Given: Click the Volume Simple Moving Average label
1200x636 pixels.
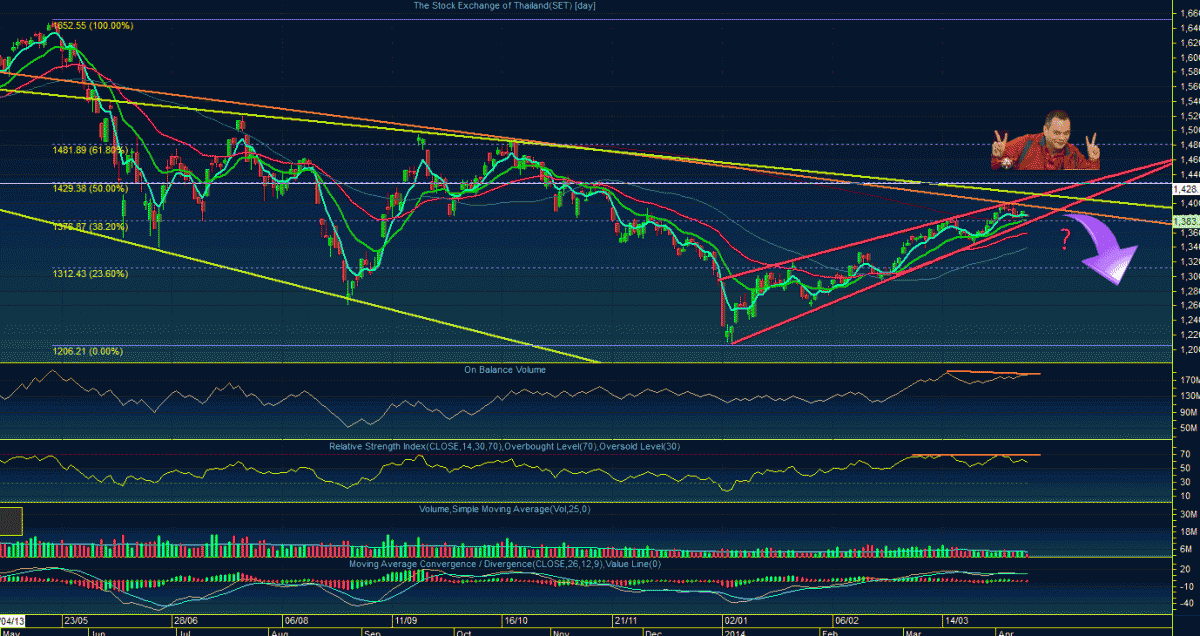Looking at the screenshot, I should pos(504,509).
